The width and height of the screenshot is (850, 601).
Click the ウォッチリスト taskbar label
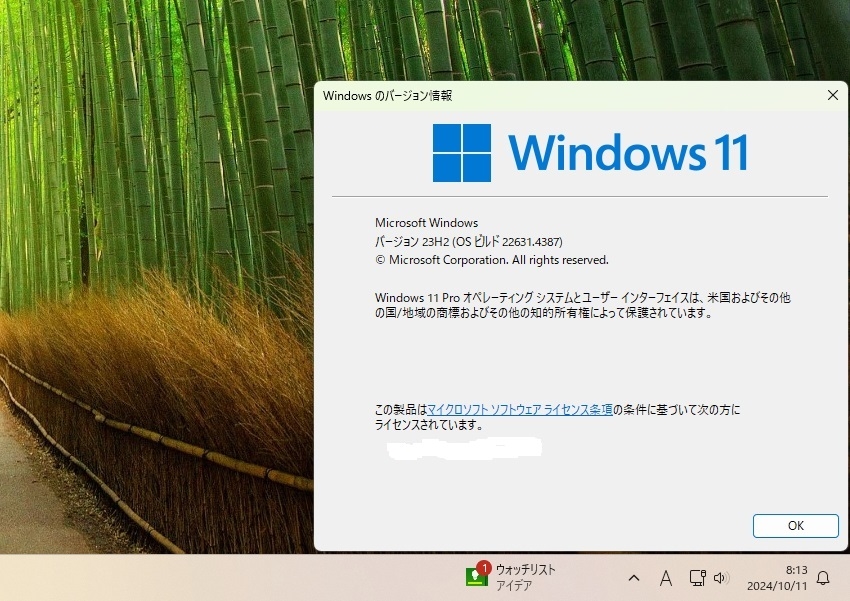coord(525,570)
